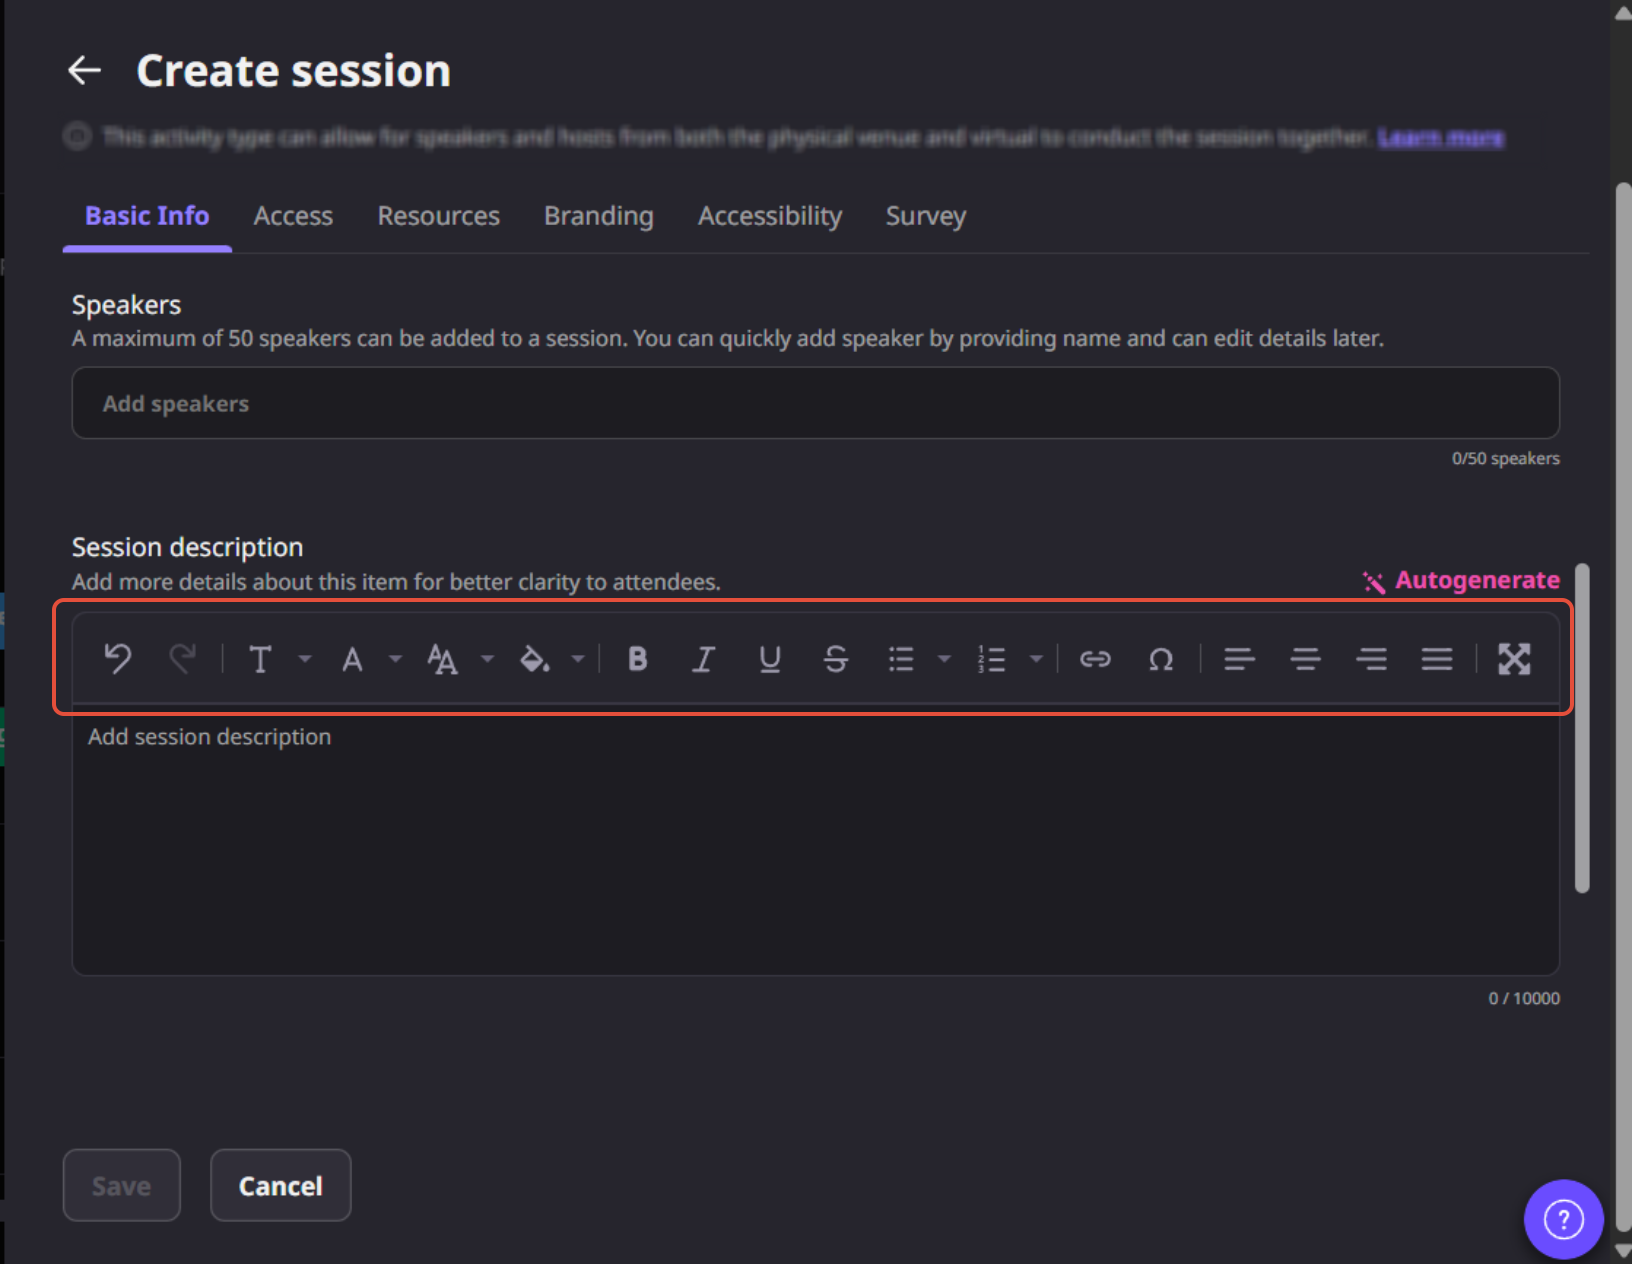Toggle bold text formatting
This screenshot has width=1632, height=1264.
(637, 659)
